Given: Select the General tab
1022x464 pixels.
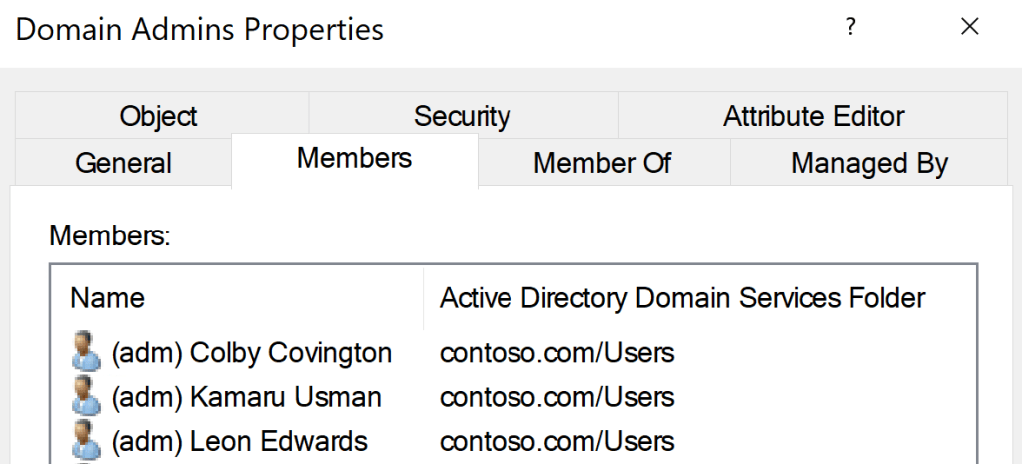Looking at the screenshot, I should pos(123,163).
